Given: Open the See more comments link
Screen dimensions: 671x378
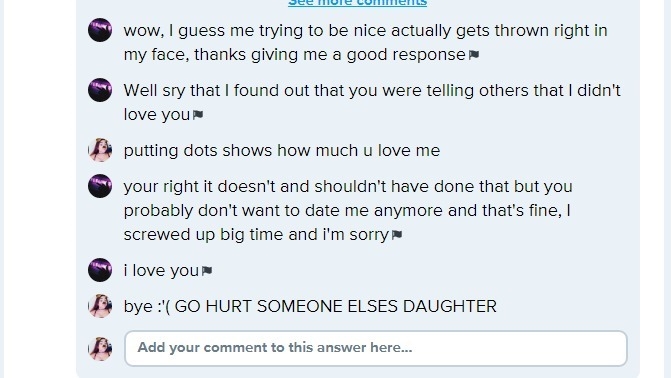Looking at the screenshot, I should (357, 3).
